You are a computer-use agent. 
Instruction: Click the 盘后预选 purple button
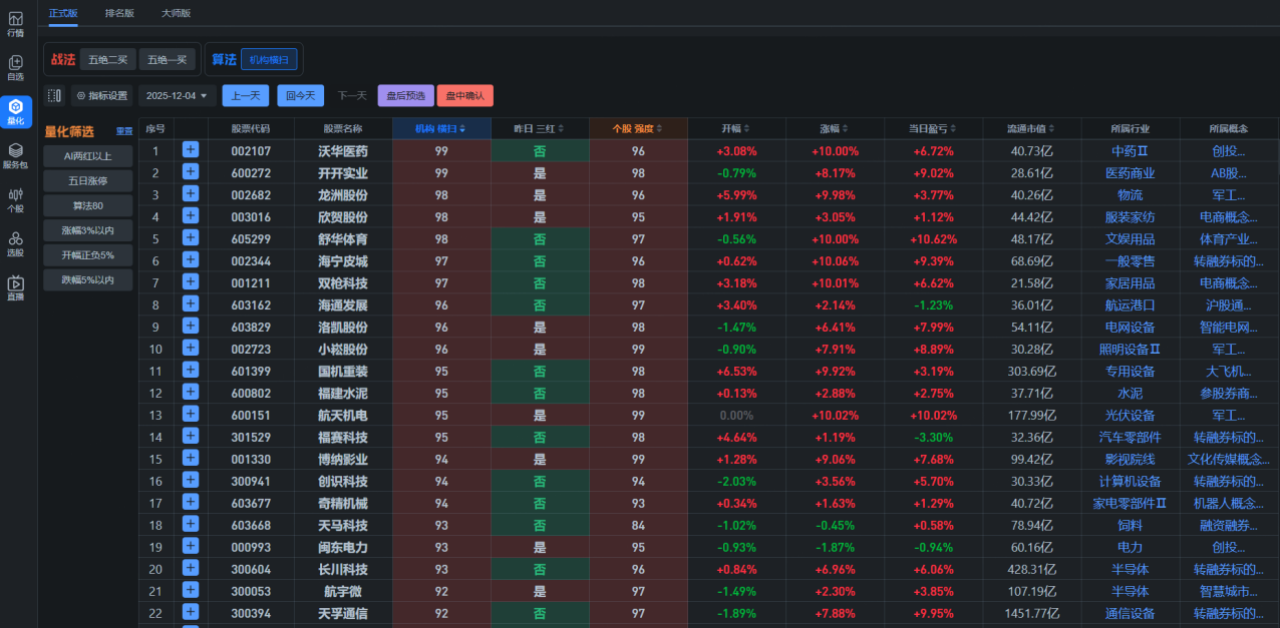pyautogui.click(x=405, y=96)
